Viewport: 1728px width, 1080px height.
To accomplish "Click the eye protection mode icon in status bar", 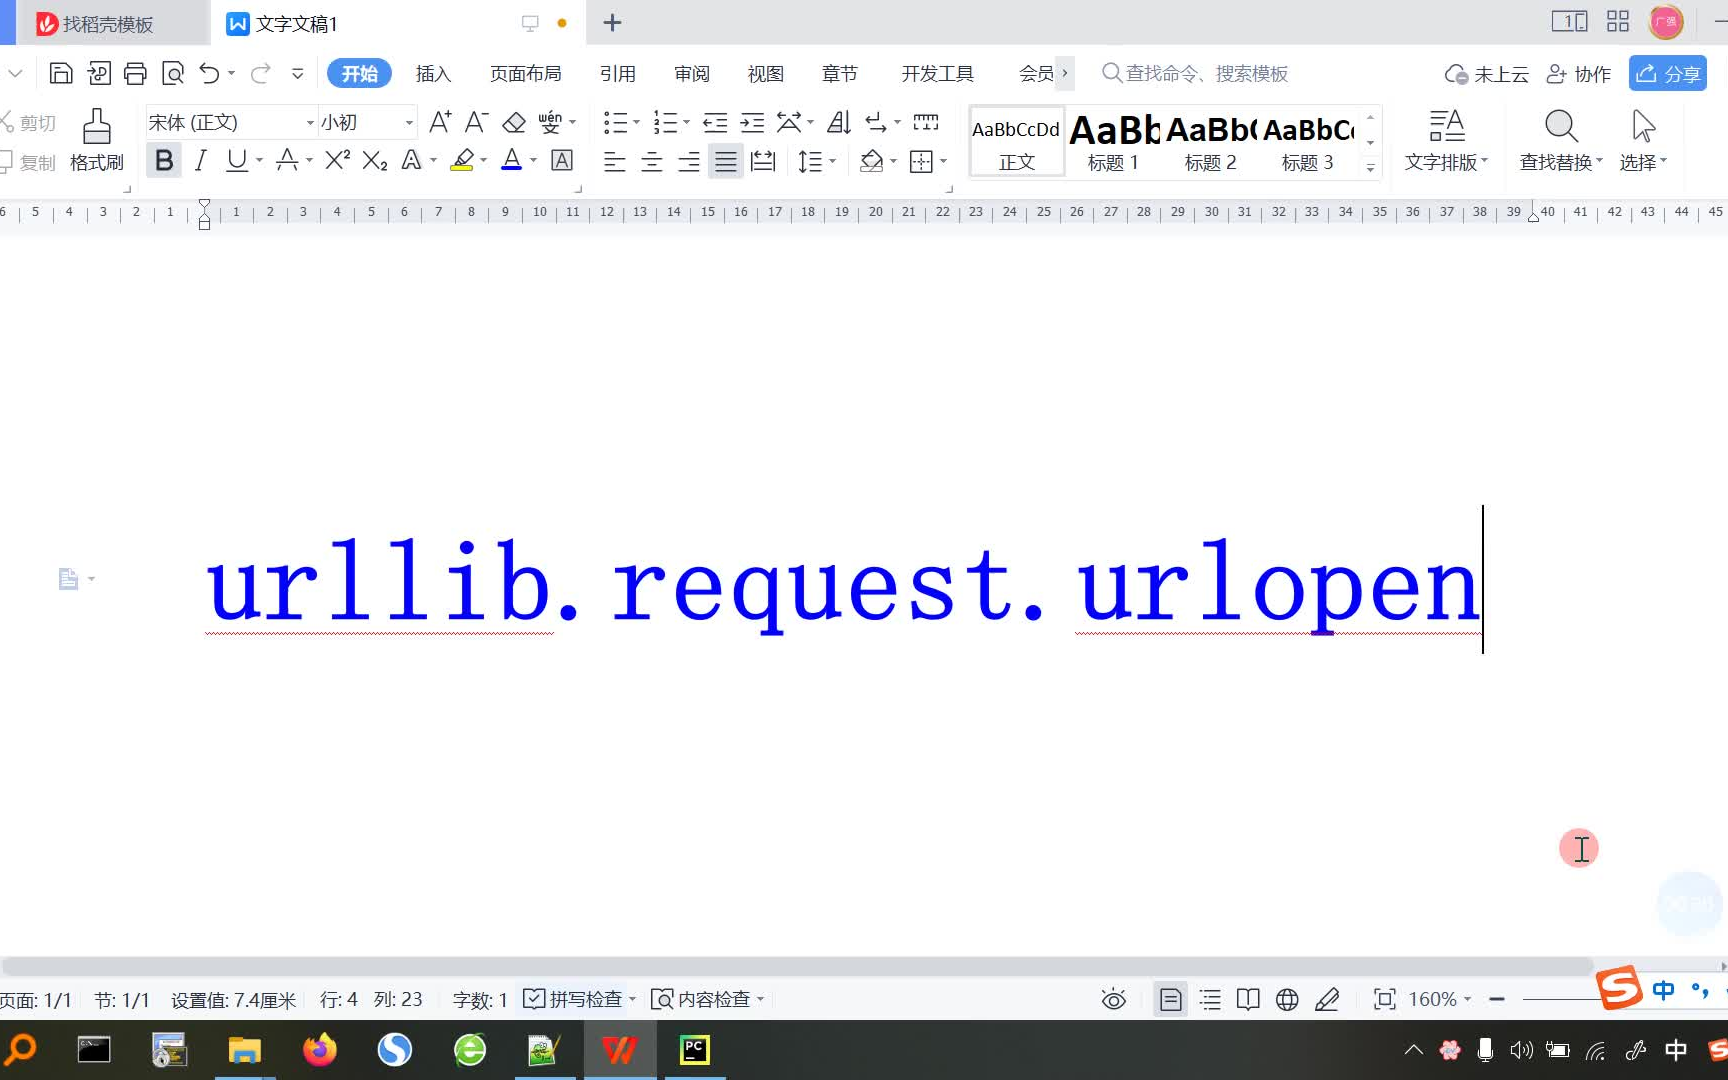I will 1113,999.
